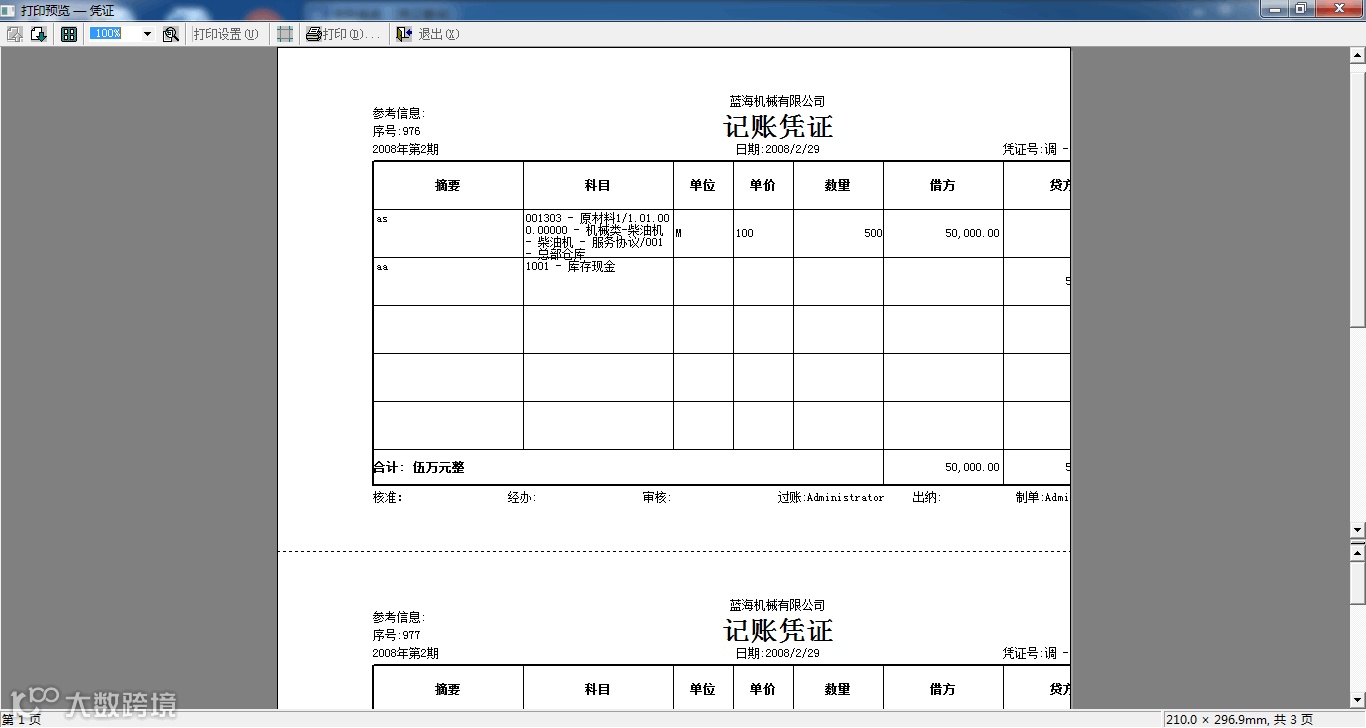Screen dimensions: 1366x728
Task: Click the 摘要 header in voucher 977
Action: point(448,689)
